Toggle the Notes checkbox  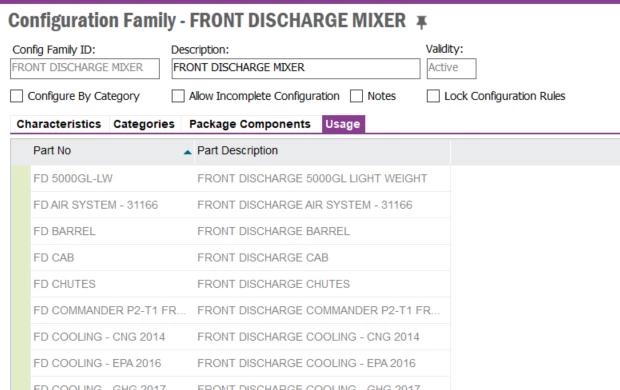[x=356, y=96]
